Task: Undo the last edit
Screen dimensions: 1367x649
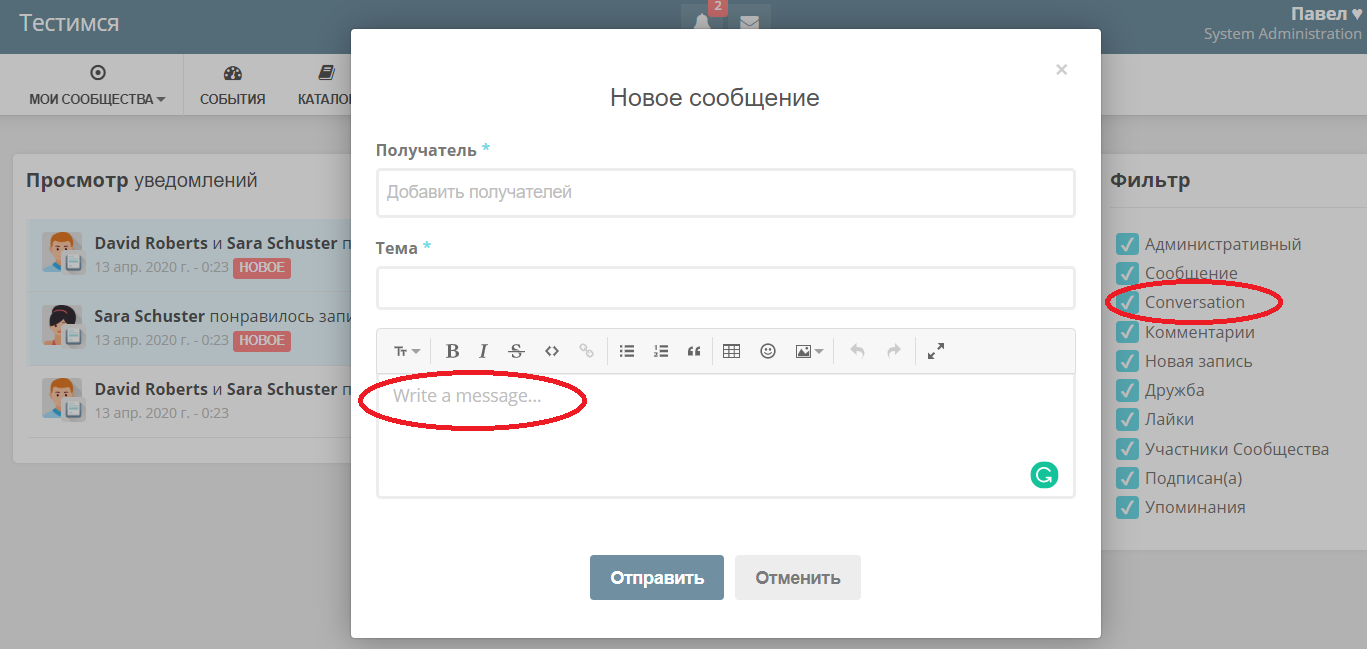Action: [x=857, y=351]
